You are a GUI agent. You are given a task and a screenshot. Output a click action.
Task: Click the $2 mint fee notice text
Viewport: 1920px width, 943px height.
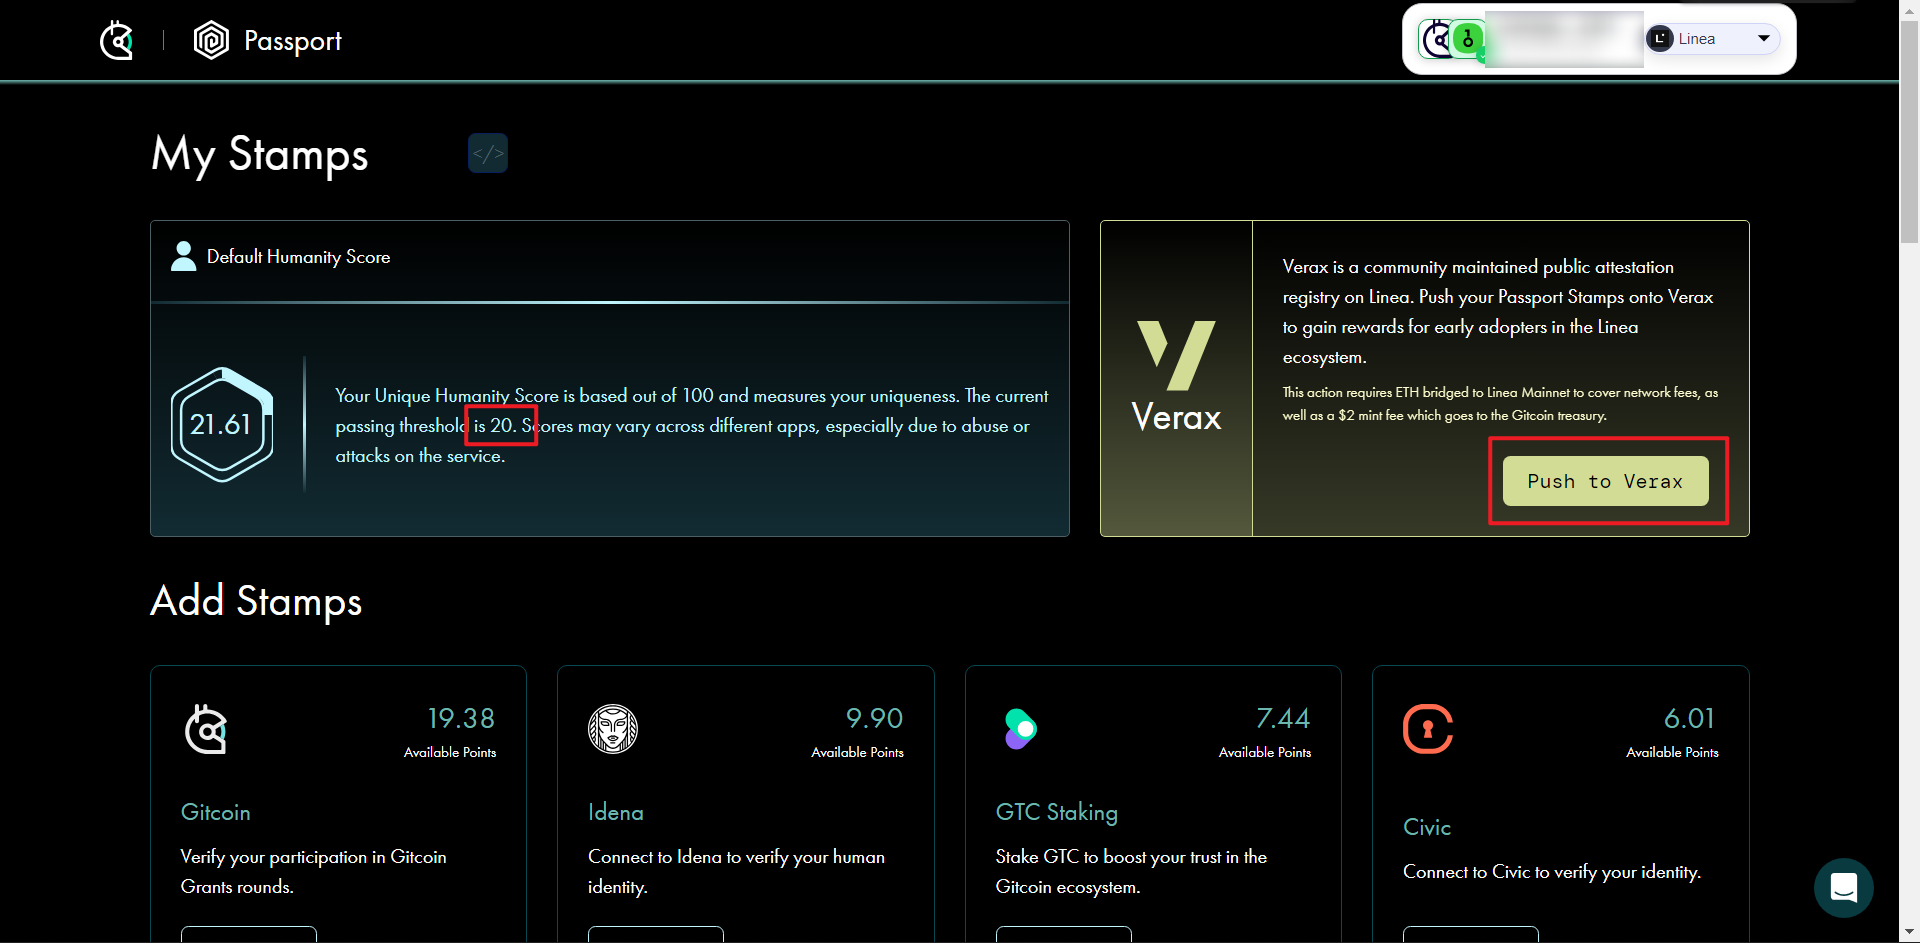[1500, 404]
